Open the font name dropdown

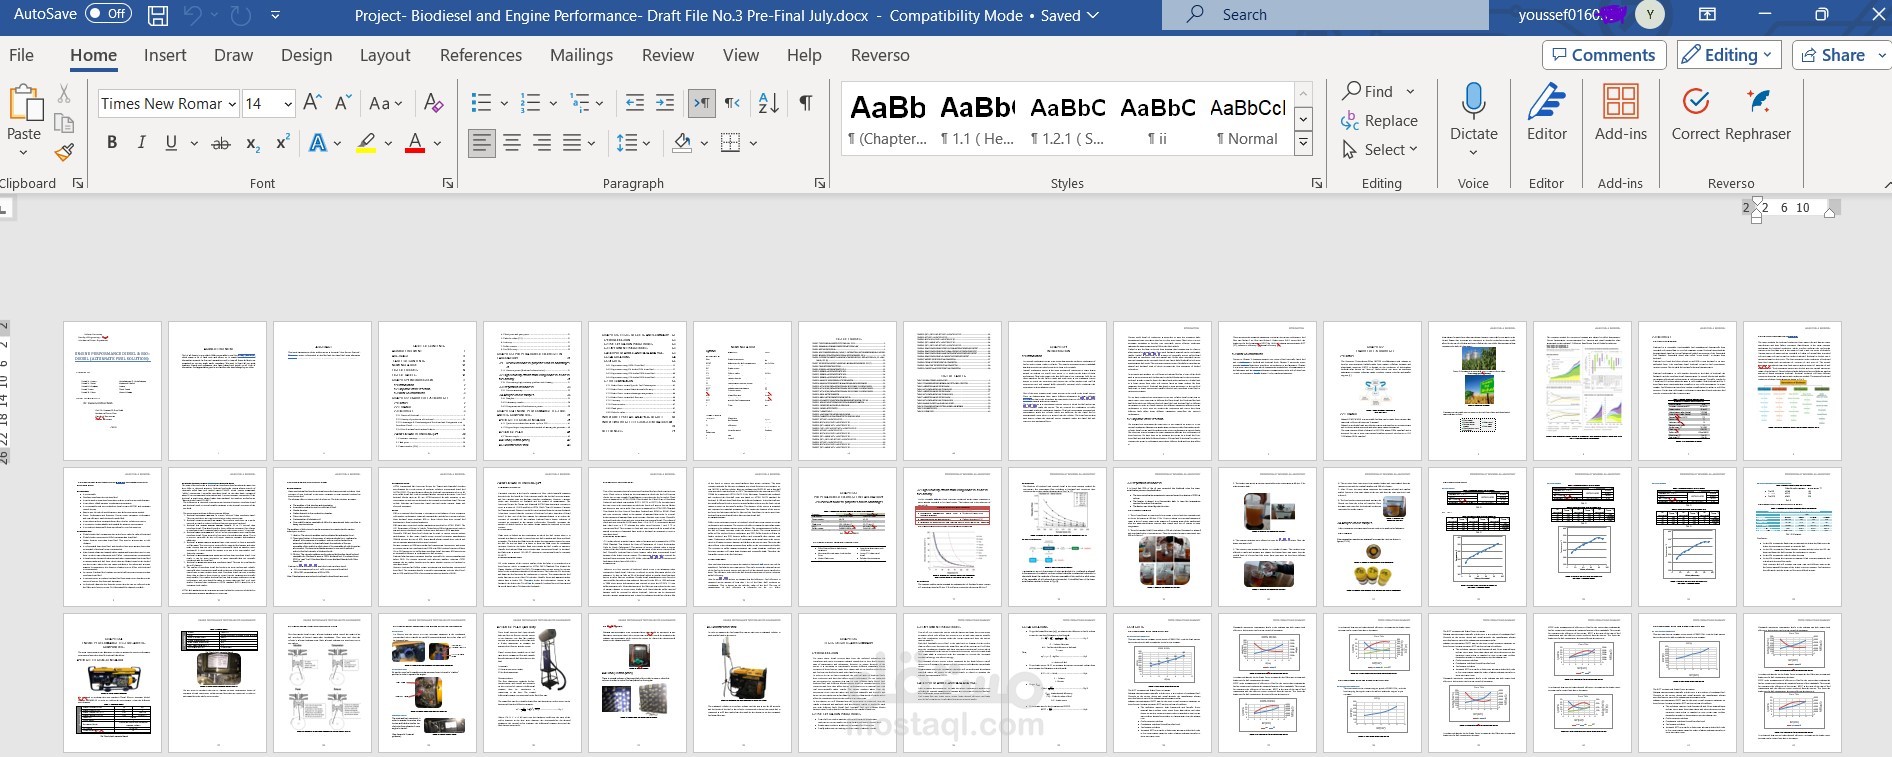tap(232, 104)
